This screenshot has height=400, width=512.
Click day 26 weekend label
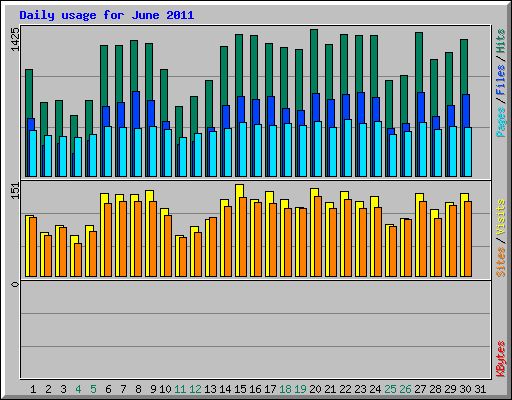click(x=405, y=389)
